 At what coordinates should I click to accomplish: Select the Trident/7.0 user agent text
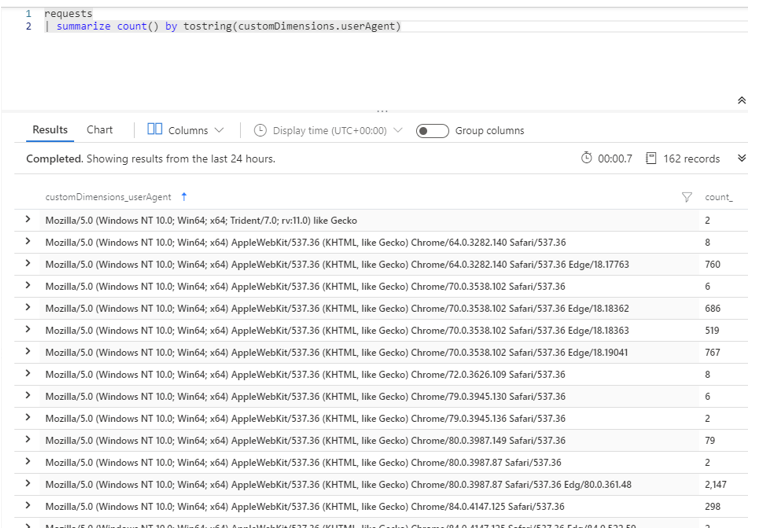[201, 221]
